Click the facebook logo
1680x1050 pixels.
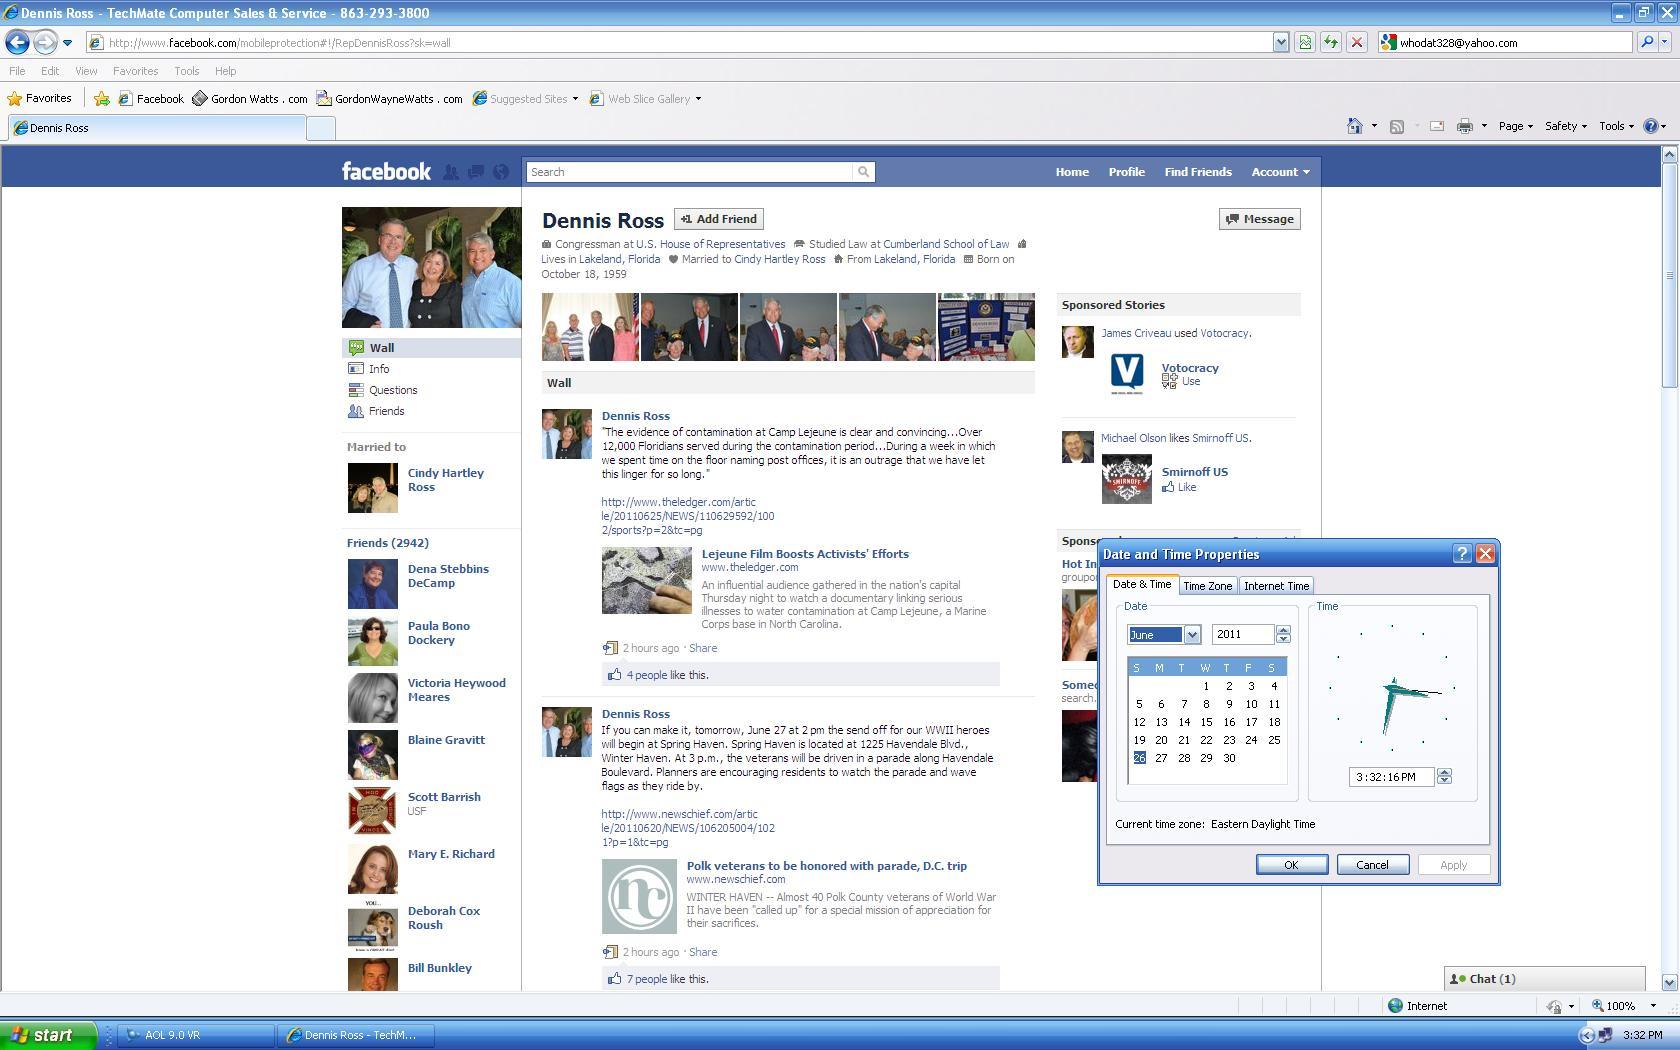[386, 171]
